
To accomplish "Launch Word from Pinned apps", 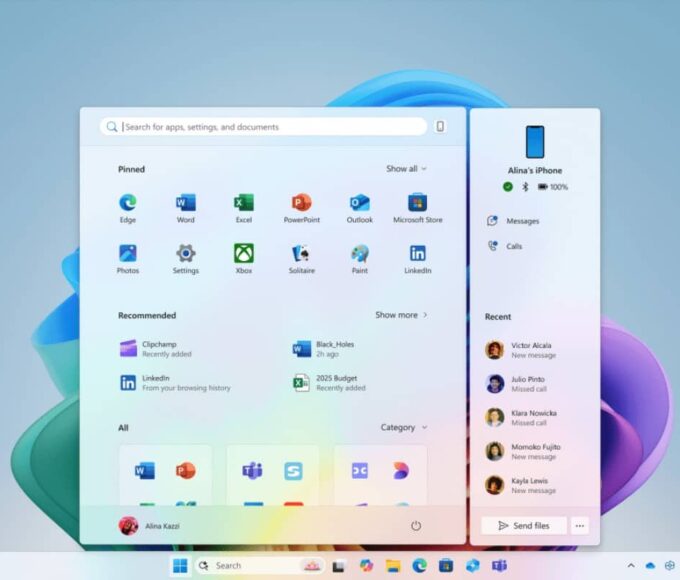I will 186,208.
